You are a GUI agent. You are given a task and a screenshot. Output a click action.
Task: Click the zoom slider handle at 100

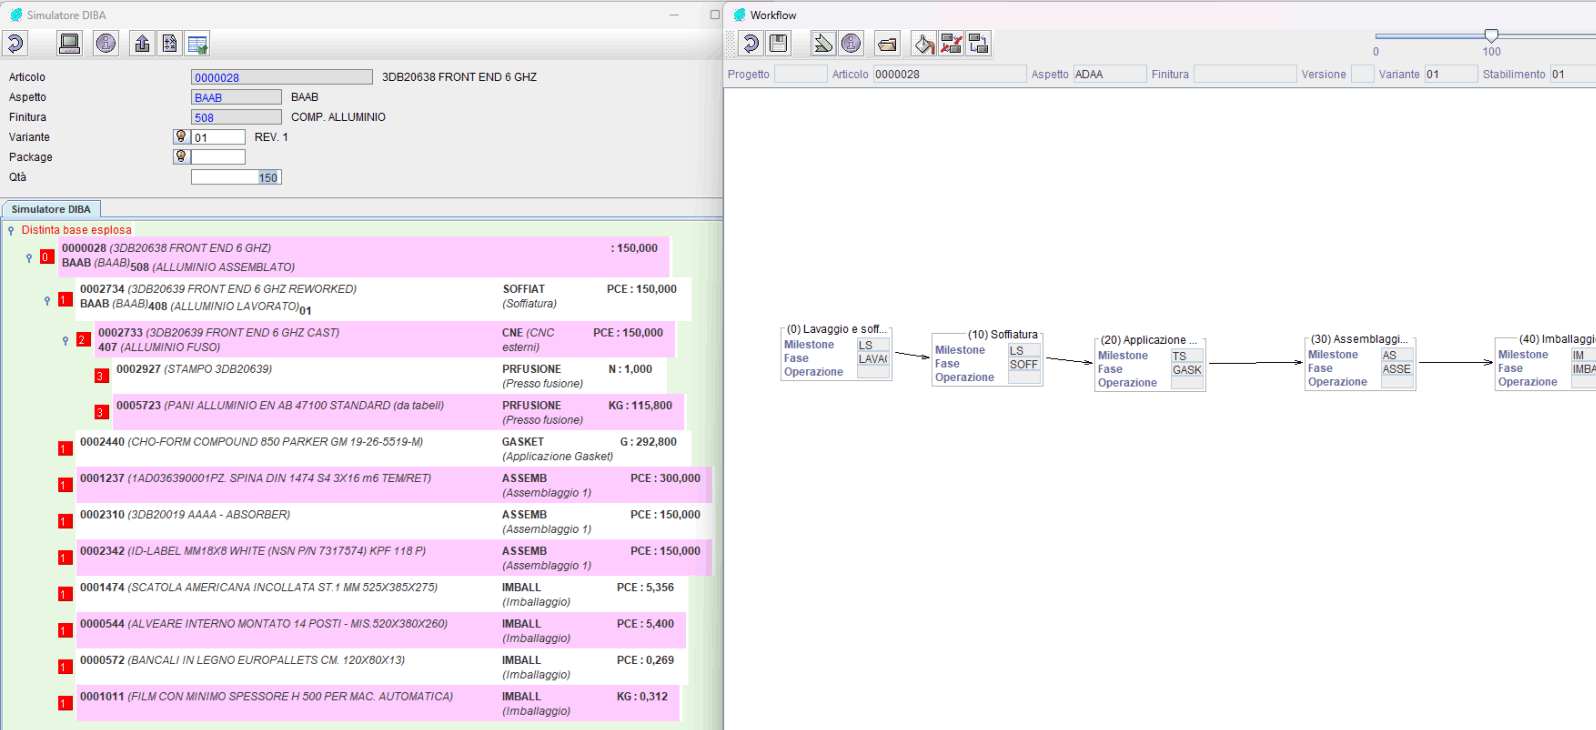click(1491, 36)
